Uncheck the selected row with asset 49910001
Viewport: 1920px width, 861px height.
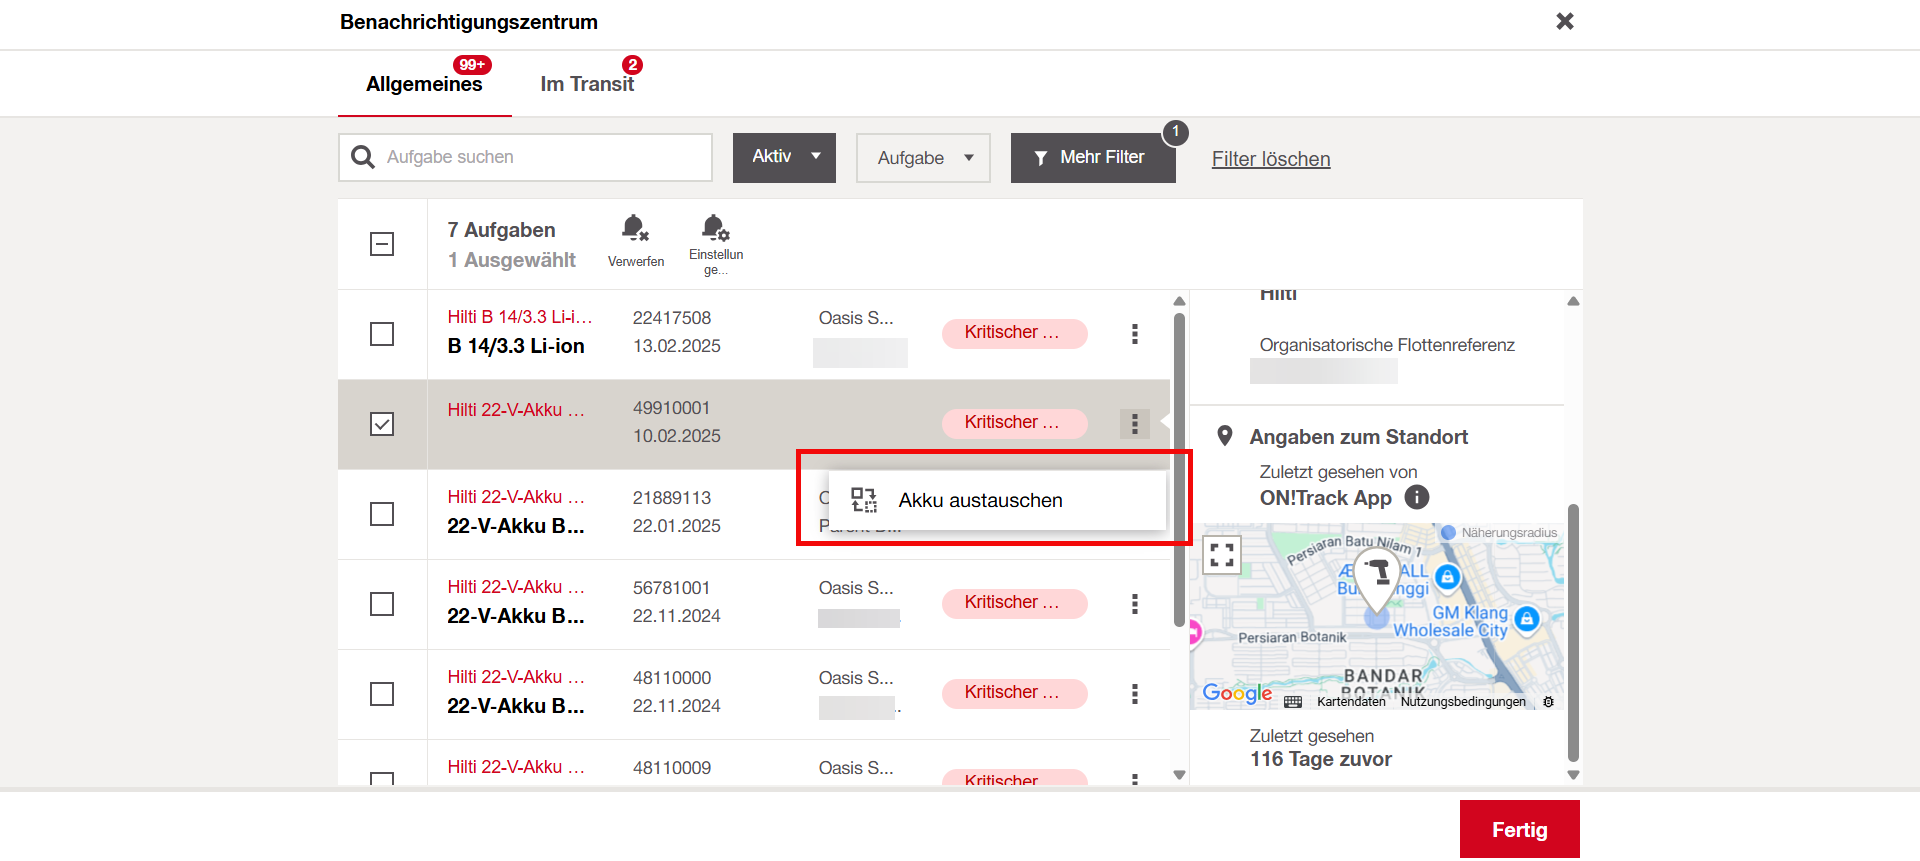click(382, 424)
